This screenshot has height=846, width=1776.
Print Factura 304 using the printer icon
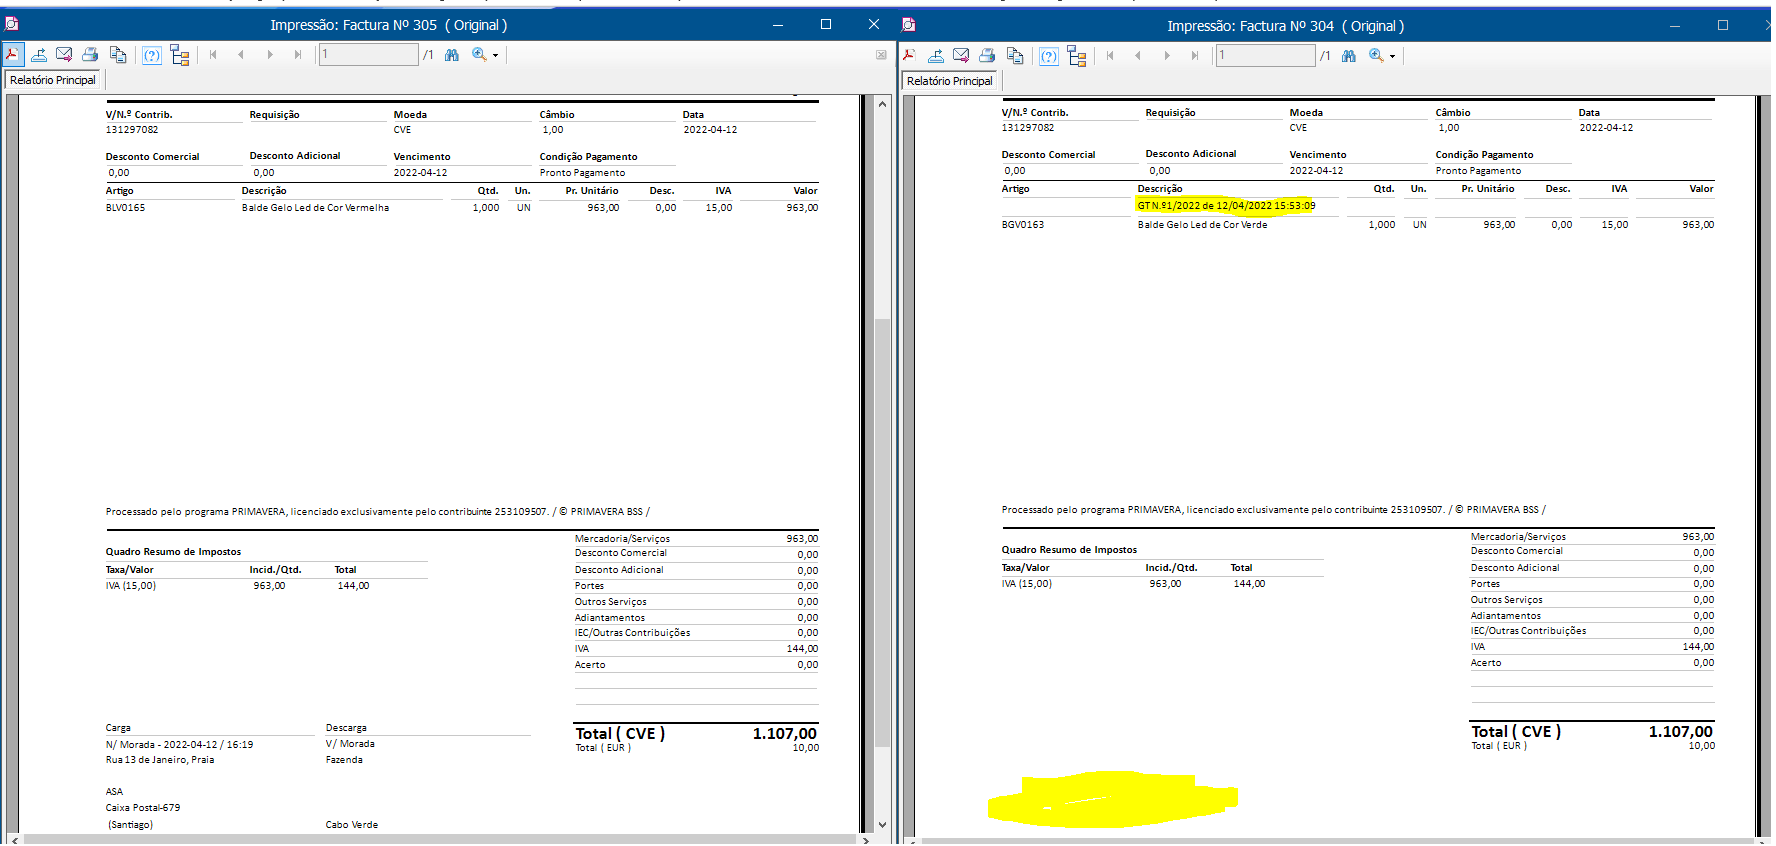click(987, 56)
